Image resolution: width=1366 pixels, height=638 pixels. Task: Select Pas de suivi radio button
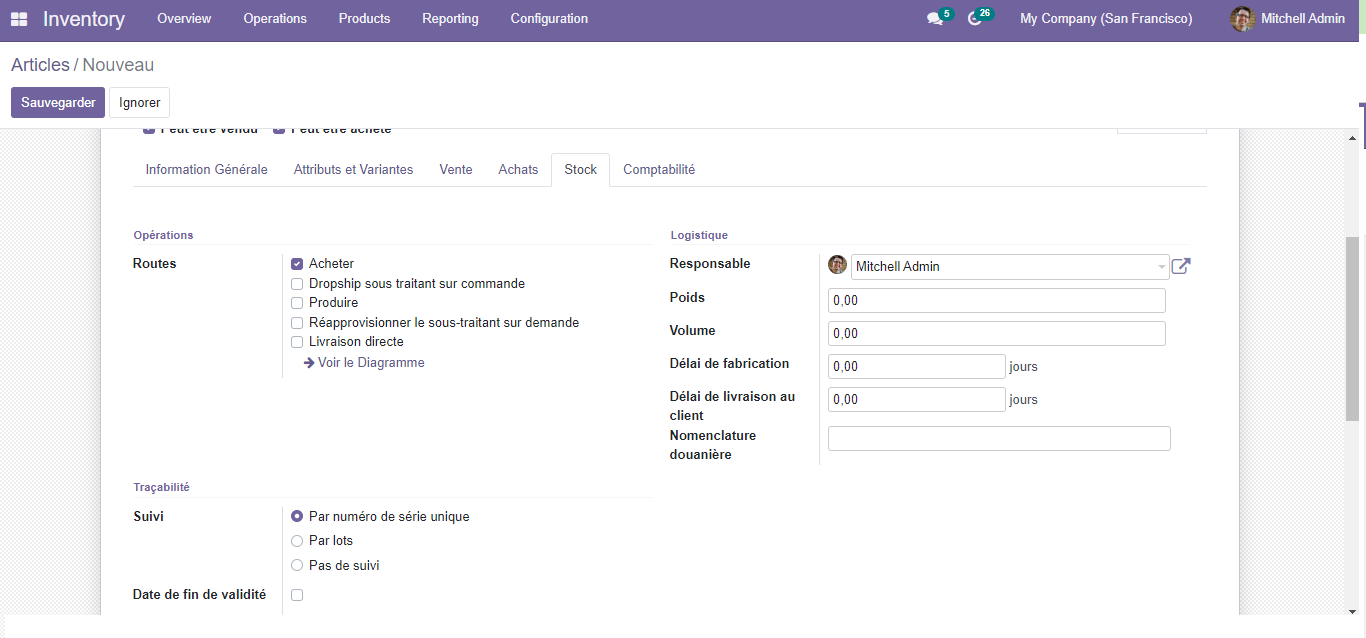click(x=297, y=566)
